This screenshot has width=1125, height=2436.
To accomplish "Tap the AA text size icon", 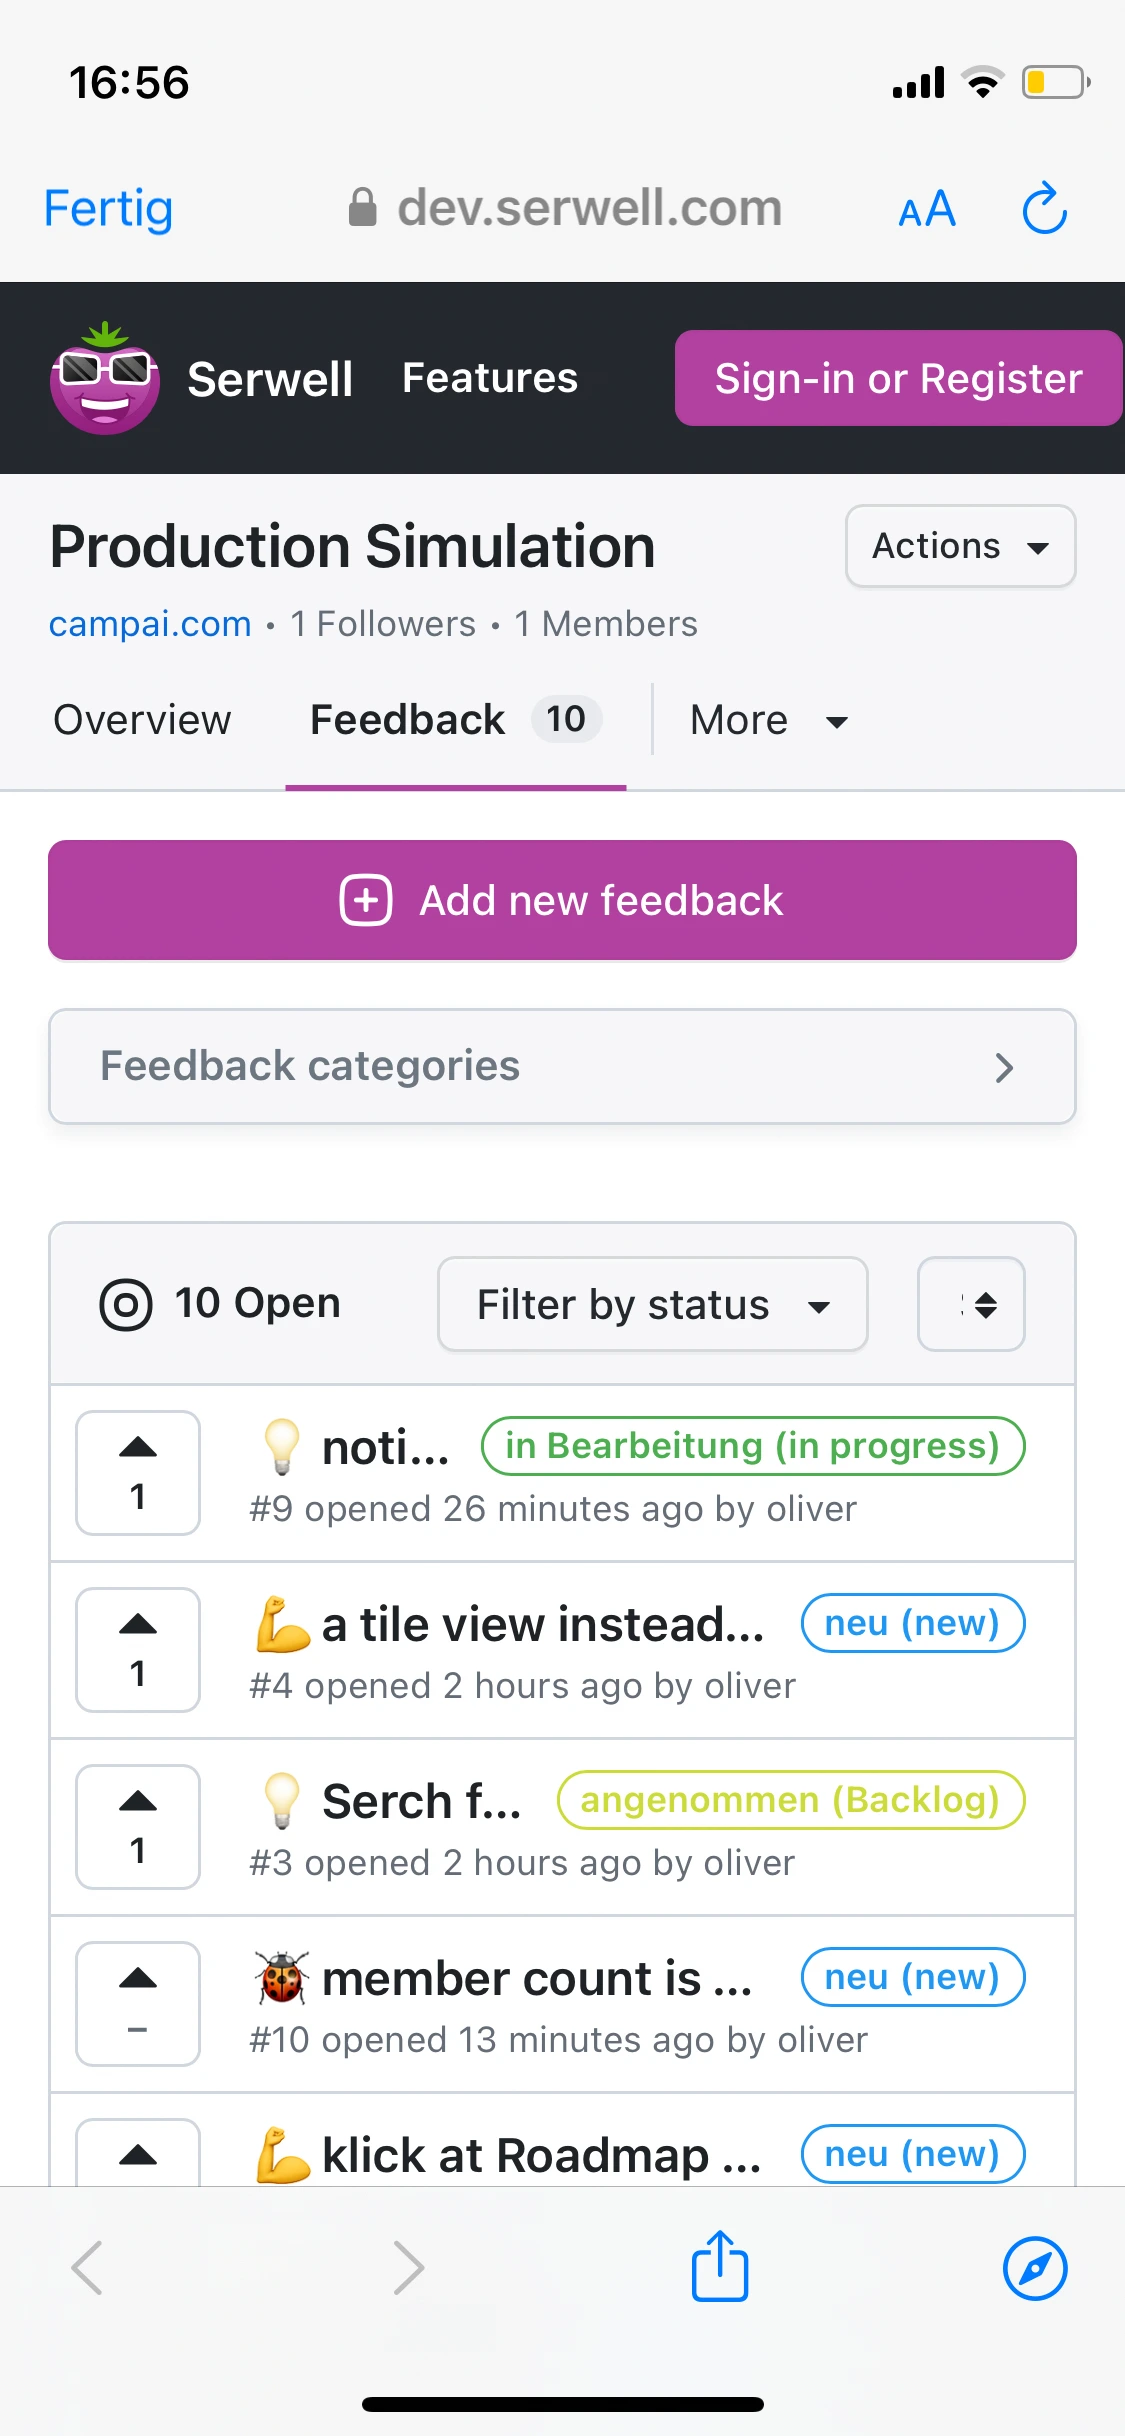I will [x=927, y=210].
